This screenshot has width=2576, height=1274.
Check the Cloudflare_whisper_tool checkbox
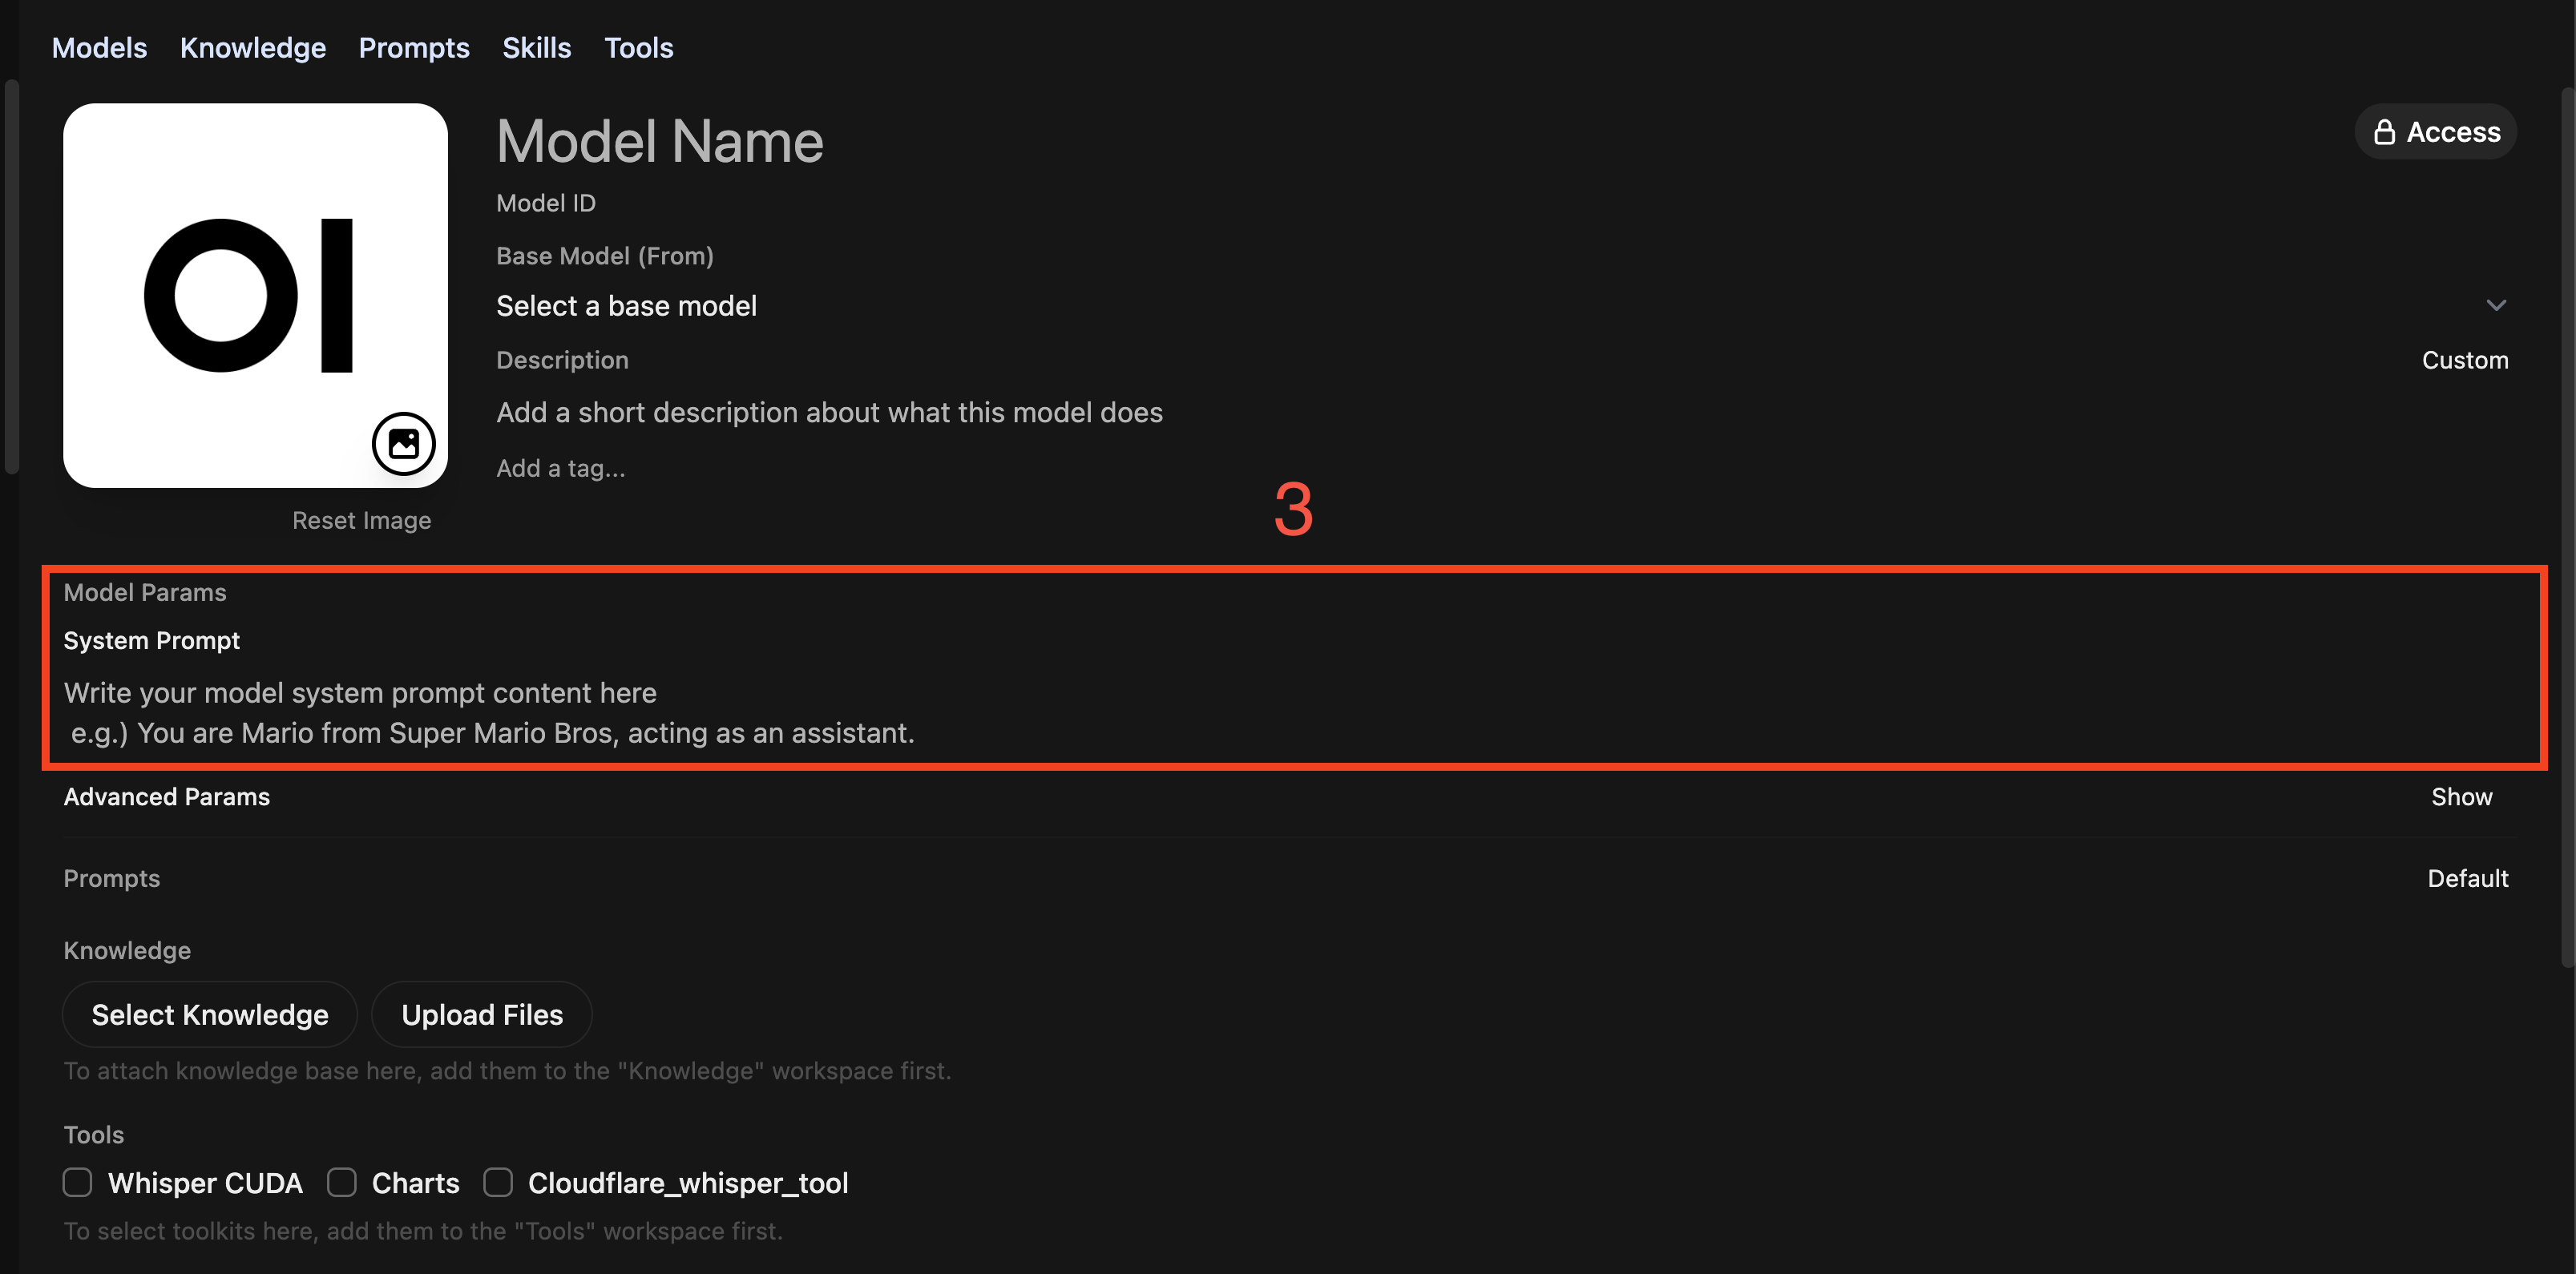pyautogui.click(x=497, y=1182)
